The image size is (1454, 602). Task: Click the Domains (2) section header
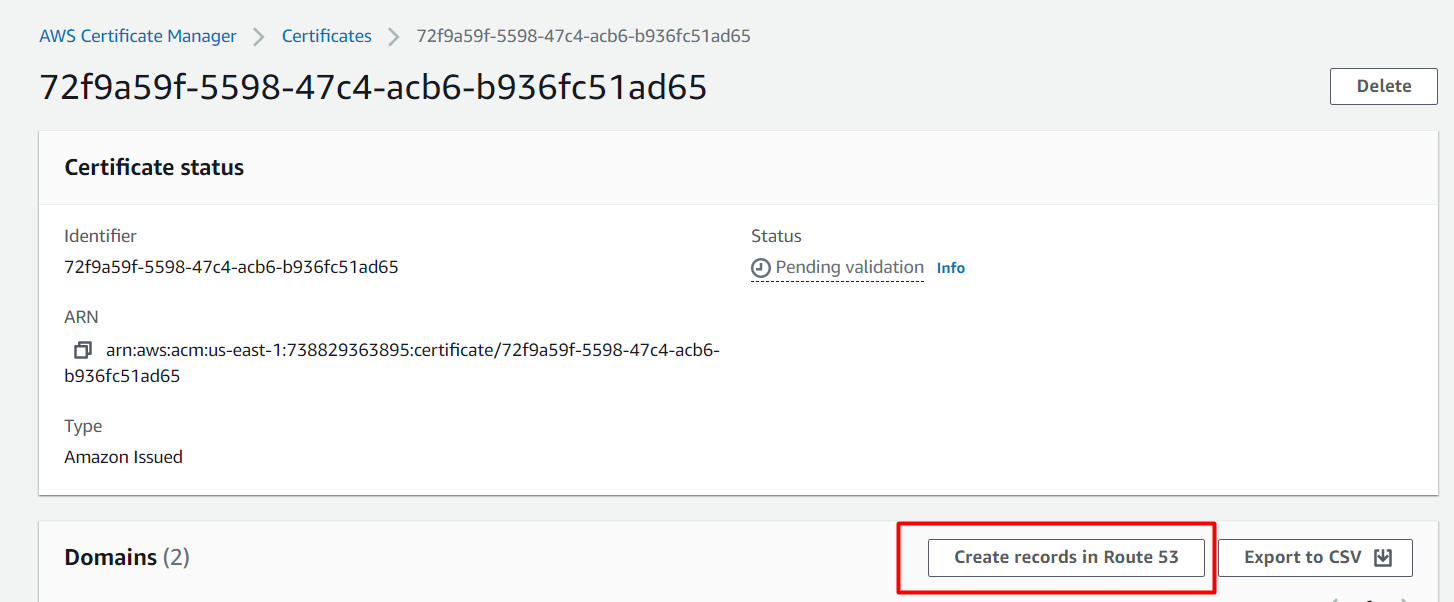pyautogui.click(x=127, y=557)
